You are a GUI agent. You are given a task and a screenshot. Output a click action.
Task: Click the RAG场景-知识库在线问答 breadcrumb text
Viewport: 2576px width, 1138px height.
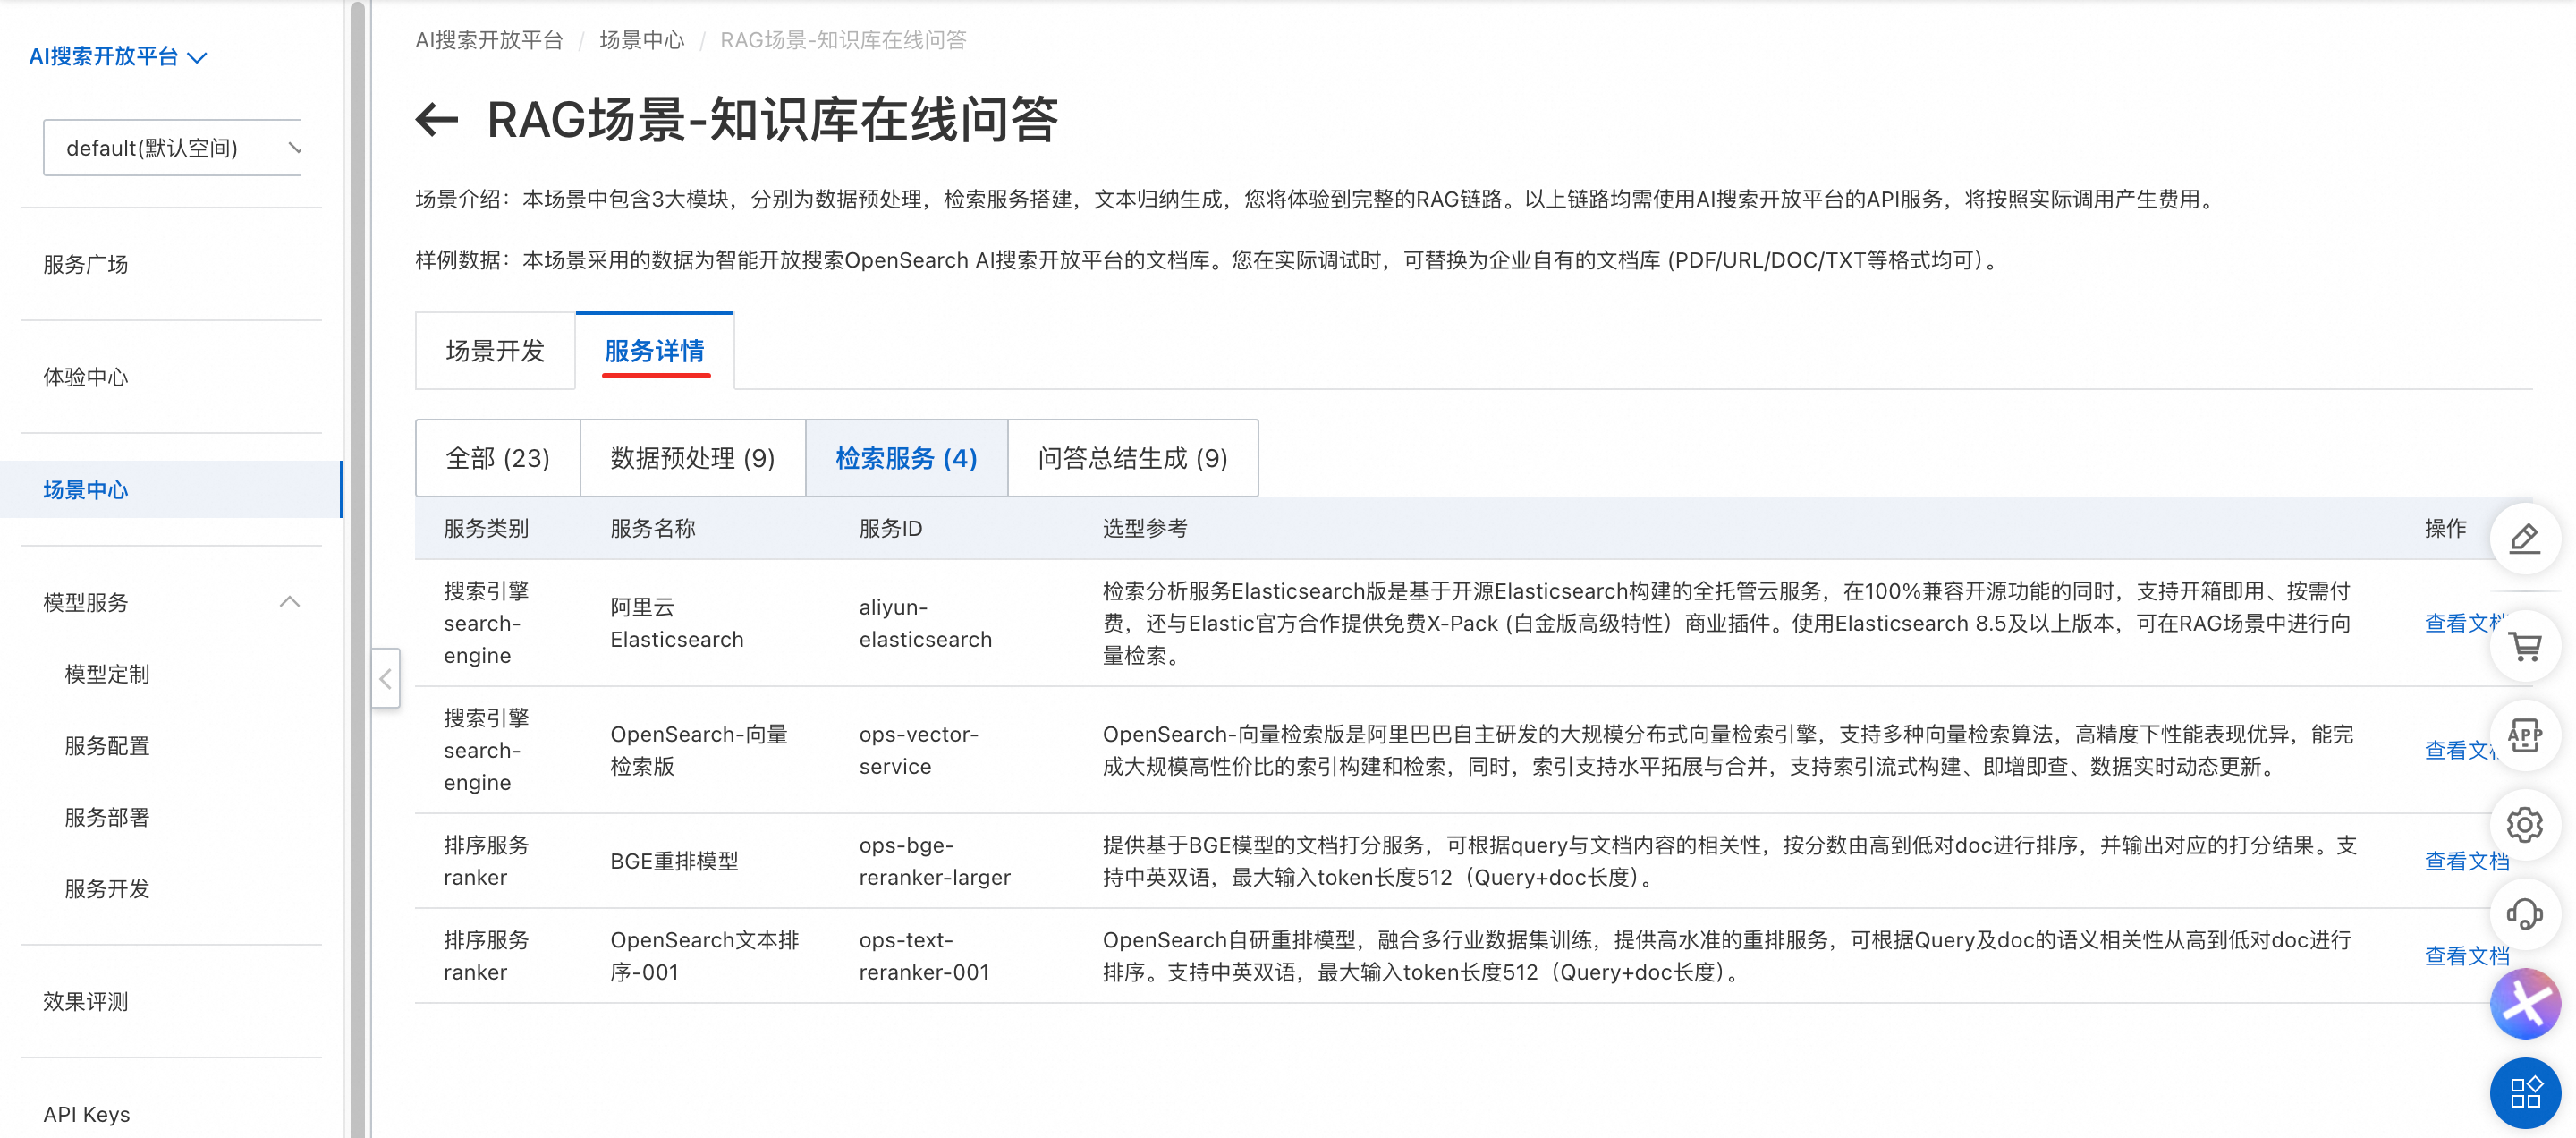pos(843,40)
